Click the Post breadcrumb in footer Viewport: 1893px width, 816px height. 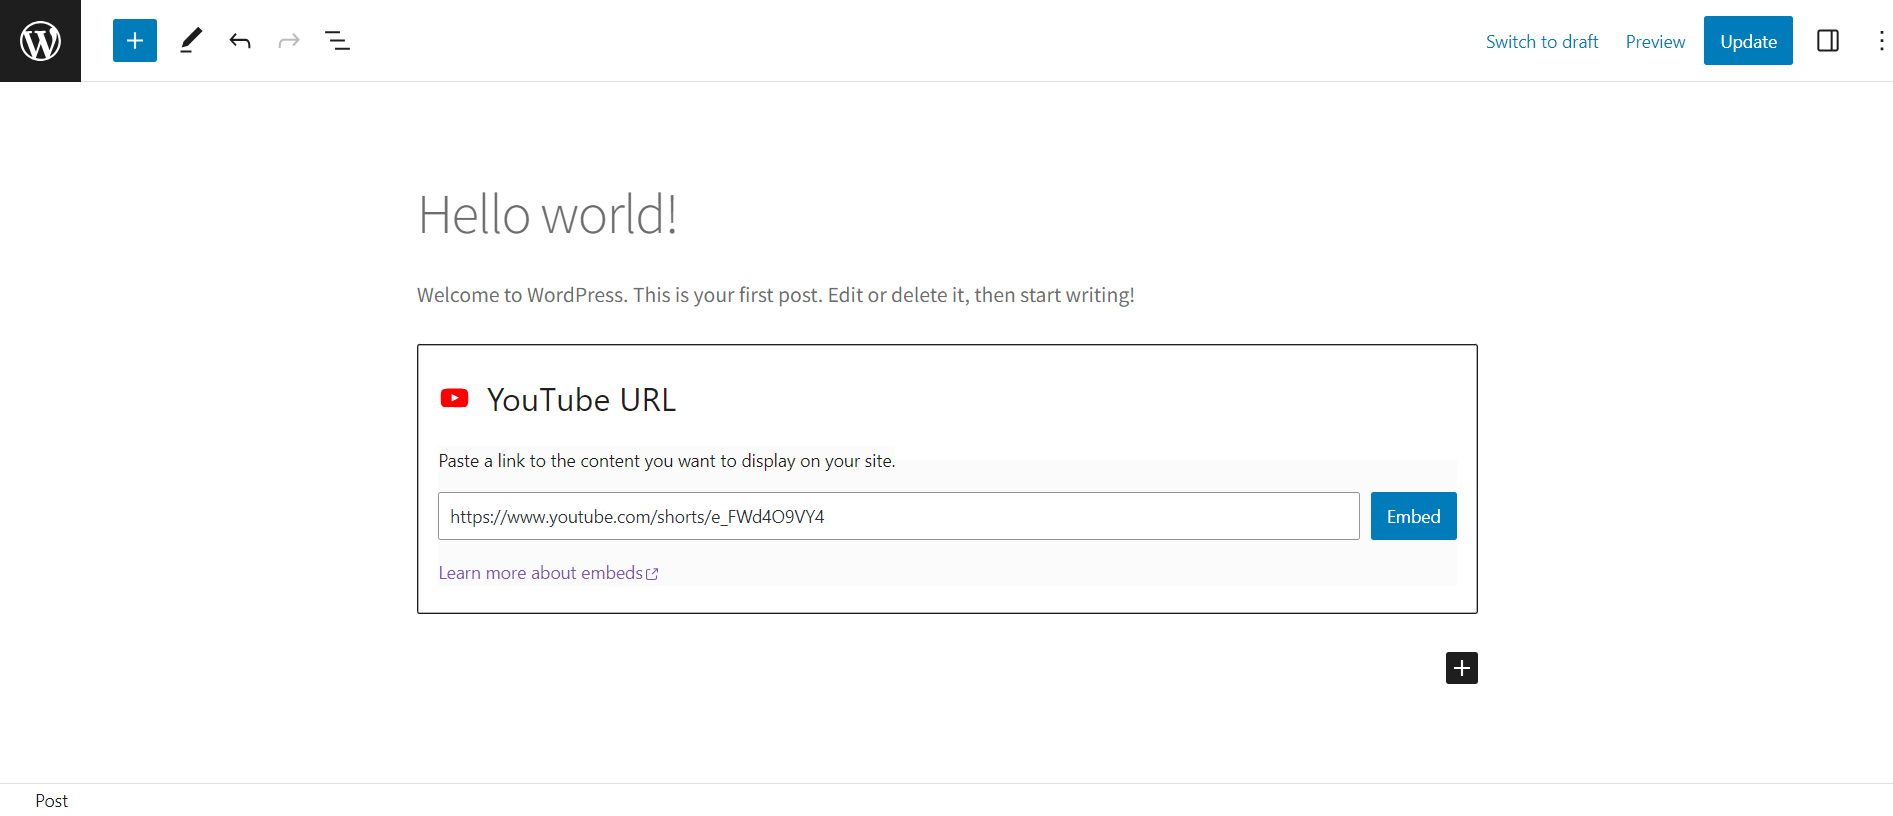(52, 801)
